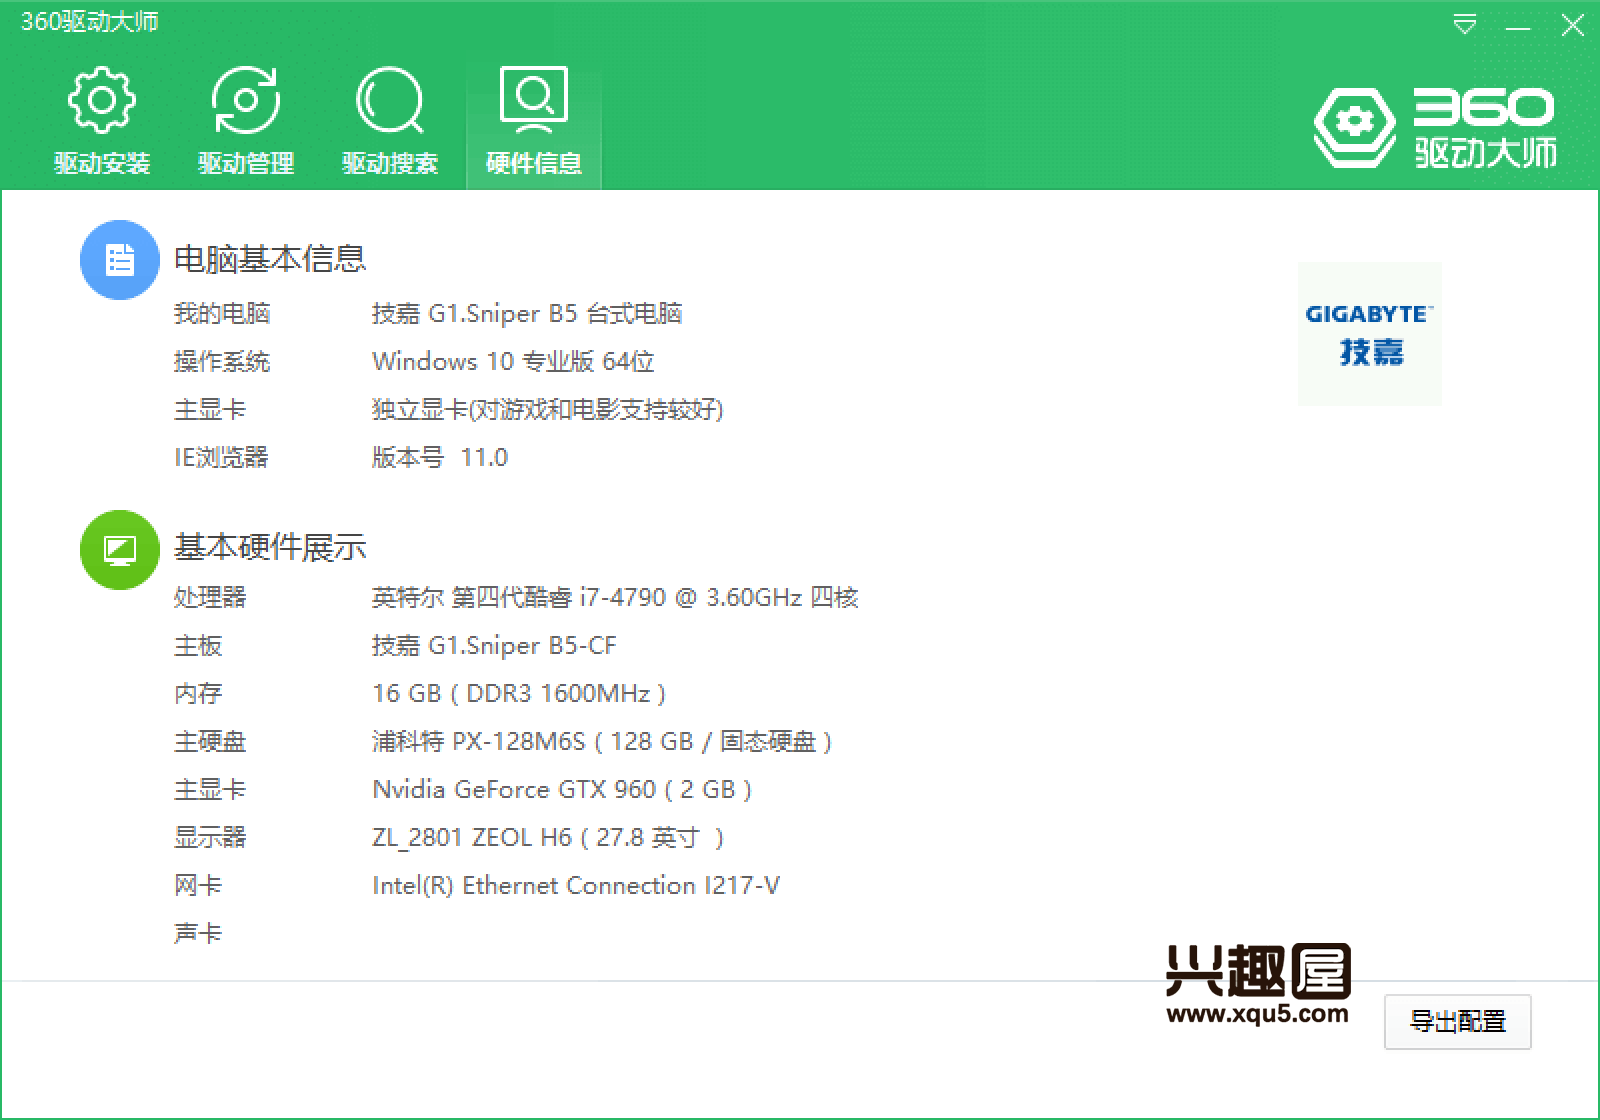Click the blue 电脑基本信息 document icon

tap(120, 260)
